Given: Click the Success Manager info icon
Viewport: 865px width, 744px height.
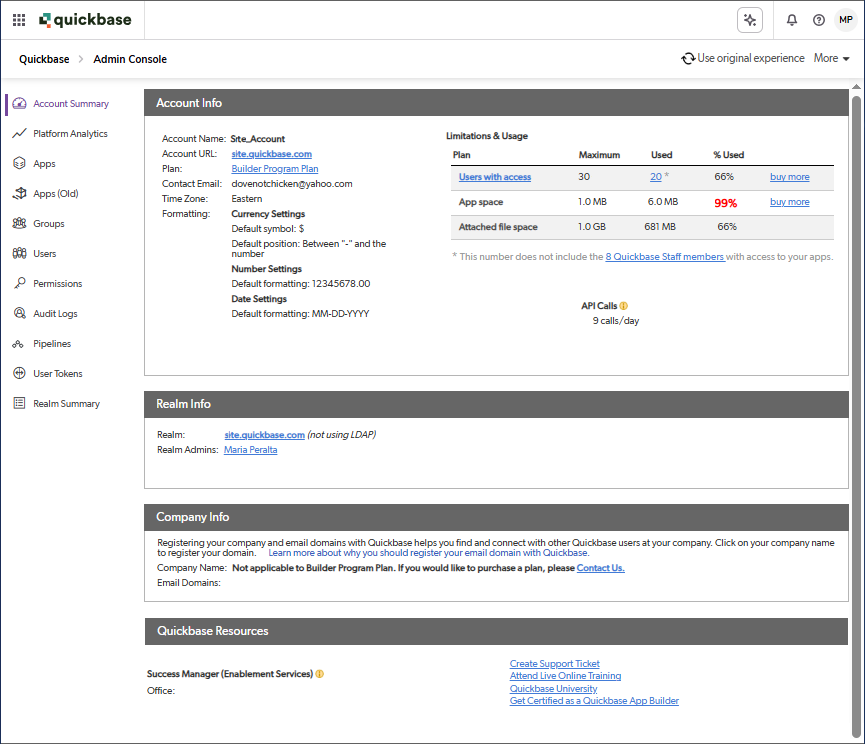Looking at the screenshot, I should 320,674.
